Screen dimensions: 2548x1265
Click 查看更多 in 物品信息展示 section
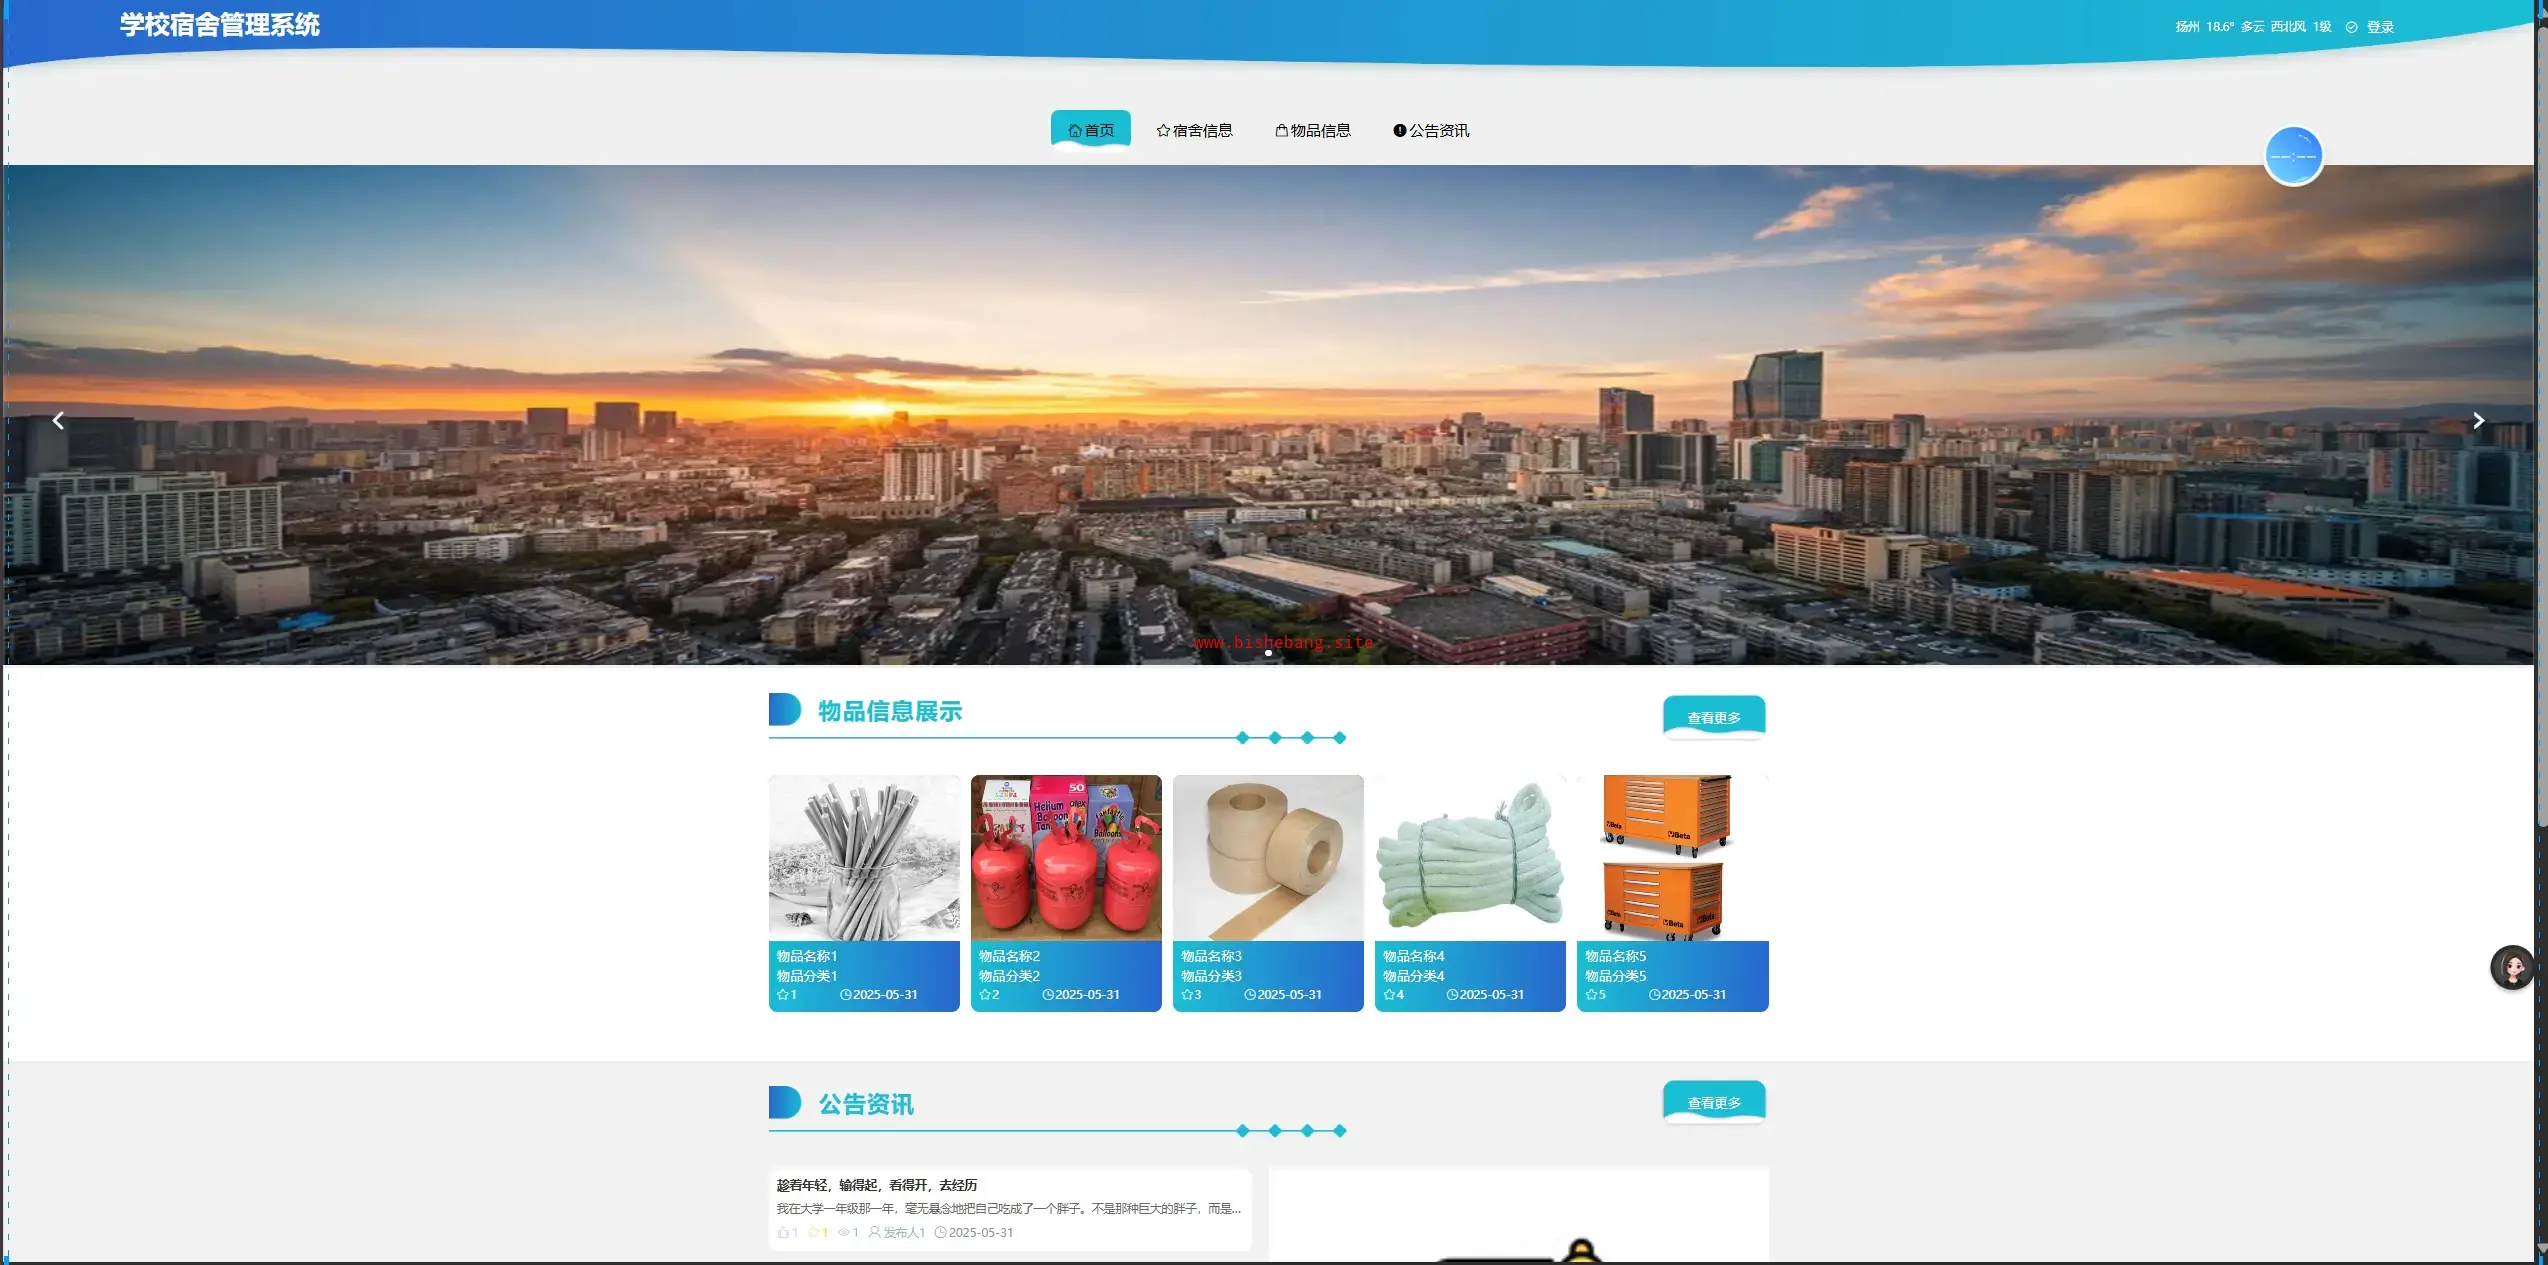coord(1713,717)
